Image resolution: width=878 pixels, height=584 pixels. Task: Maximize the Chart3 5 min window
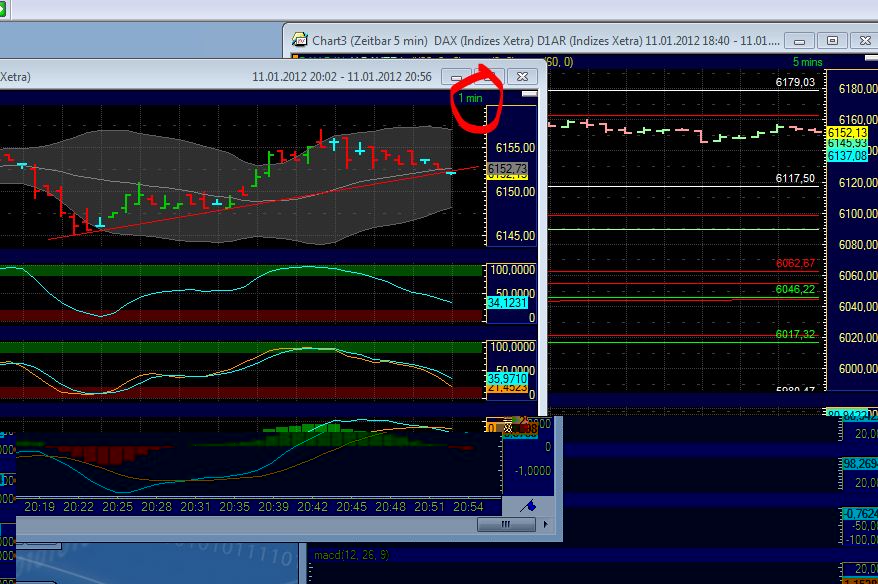(832, 41)
